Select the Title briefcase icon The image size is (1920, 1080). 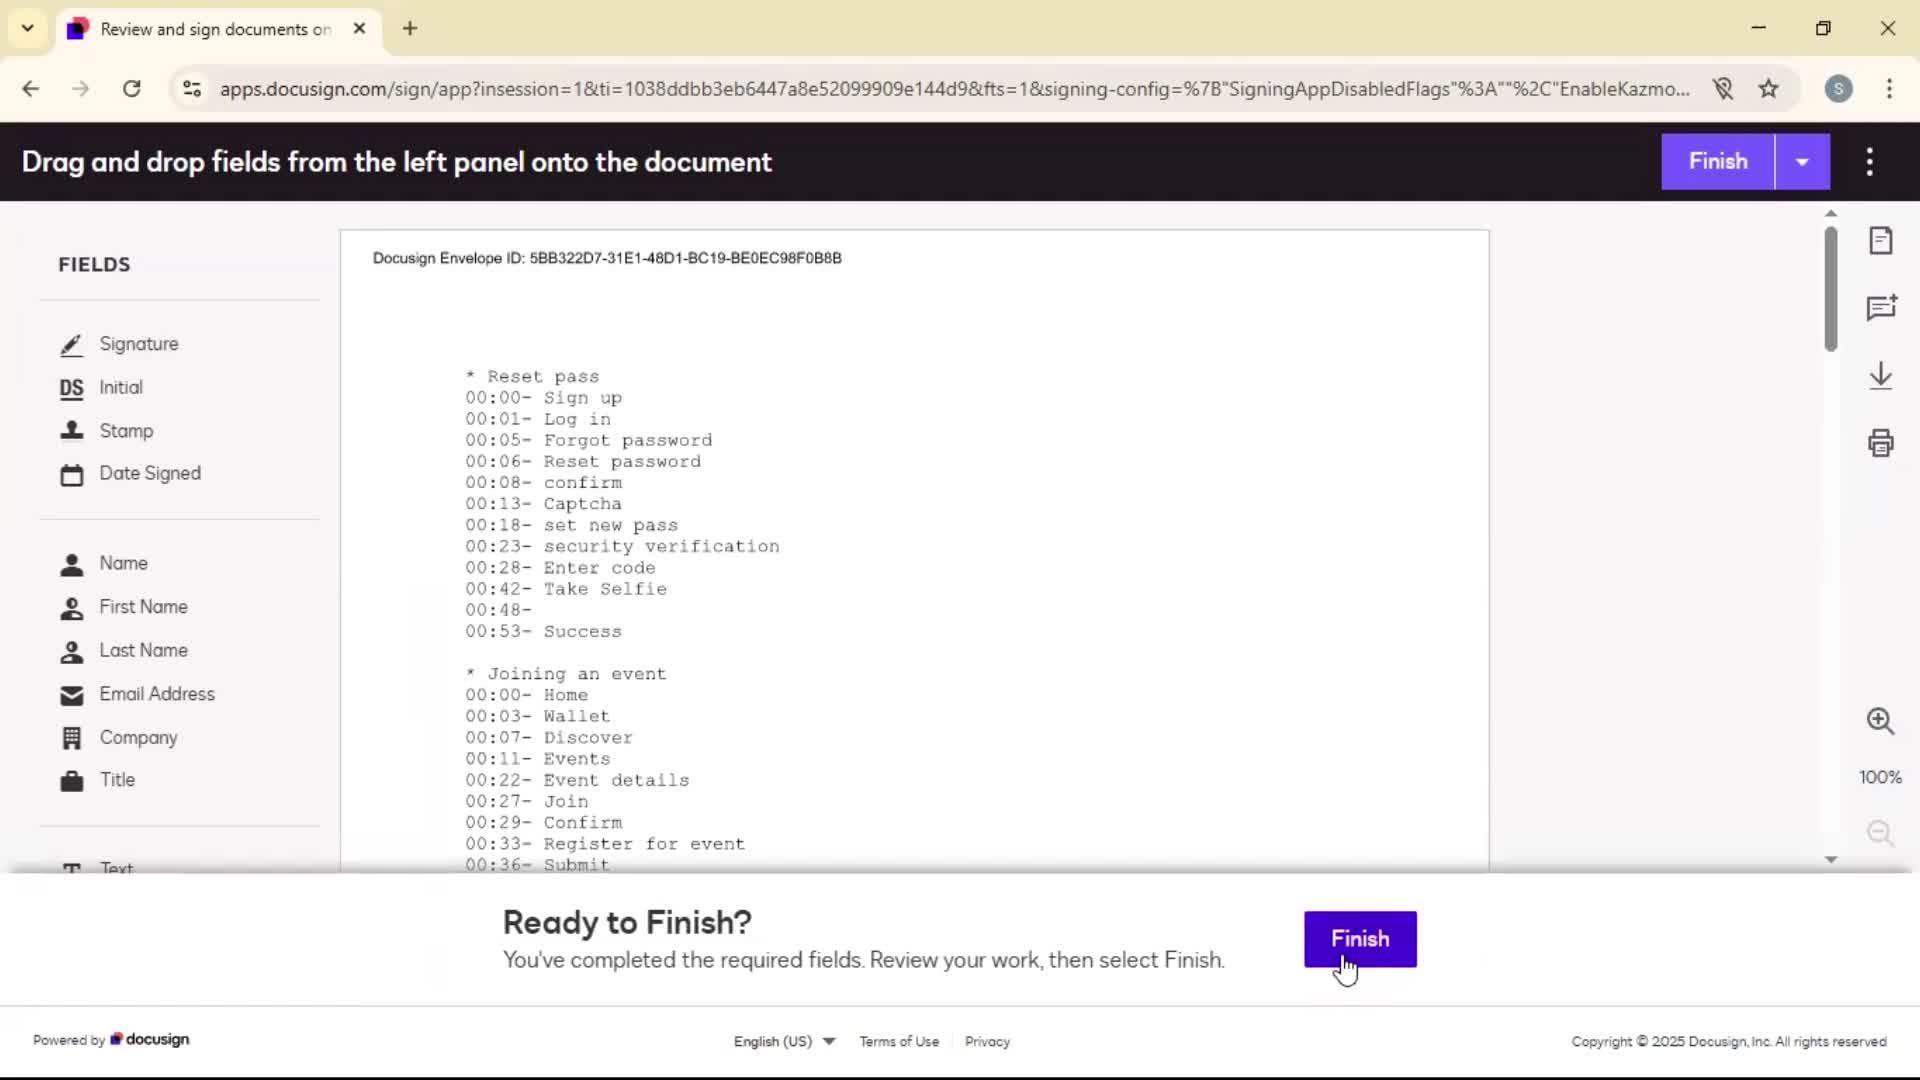71,781
